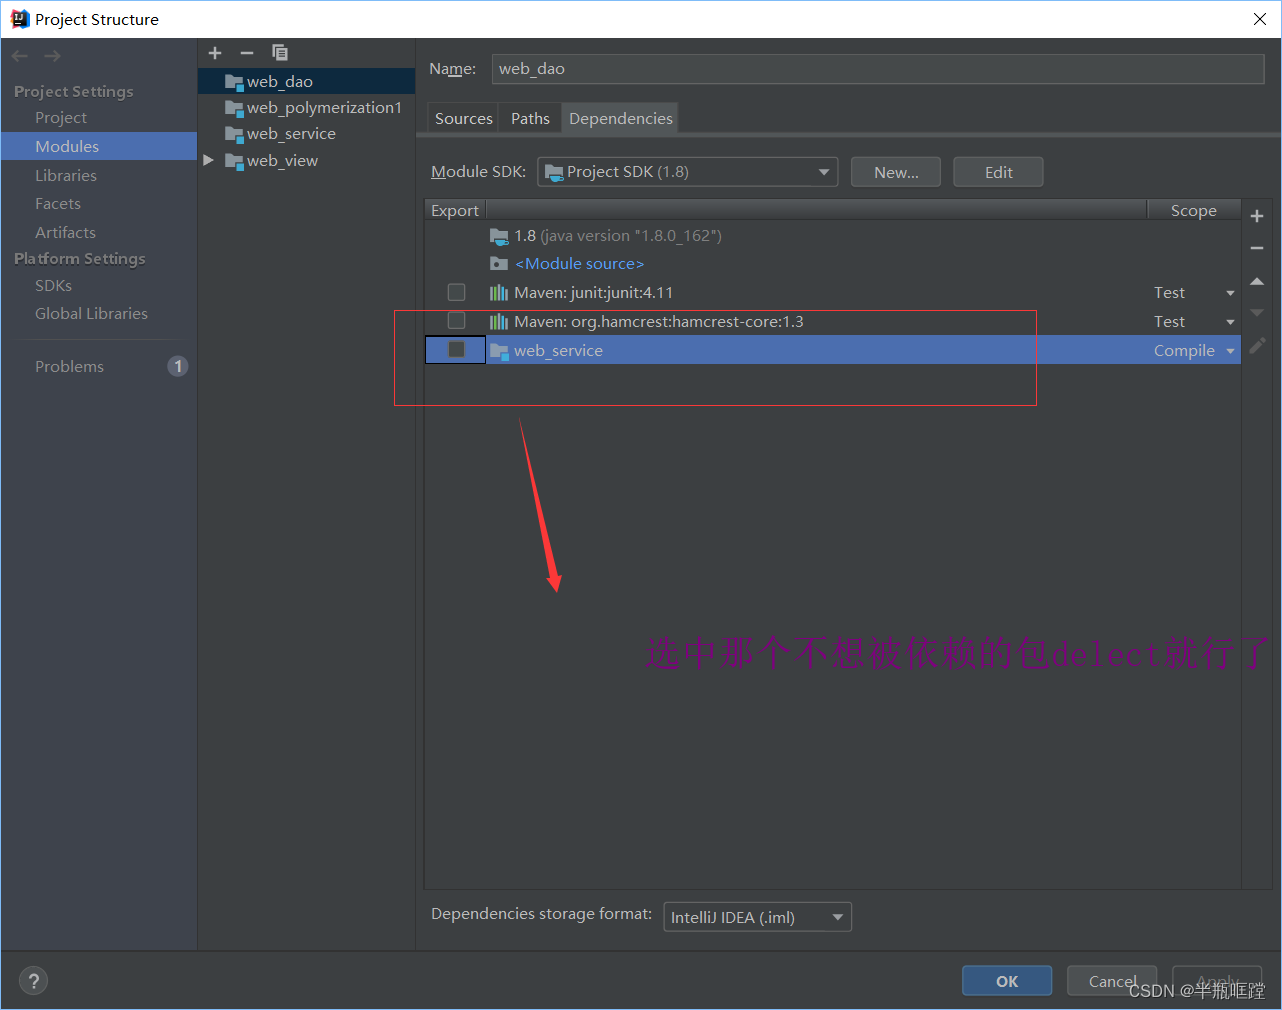Open the Paths tab
1282x1010 pixels.
coord(529,117)
